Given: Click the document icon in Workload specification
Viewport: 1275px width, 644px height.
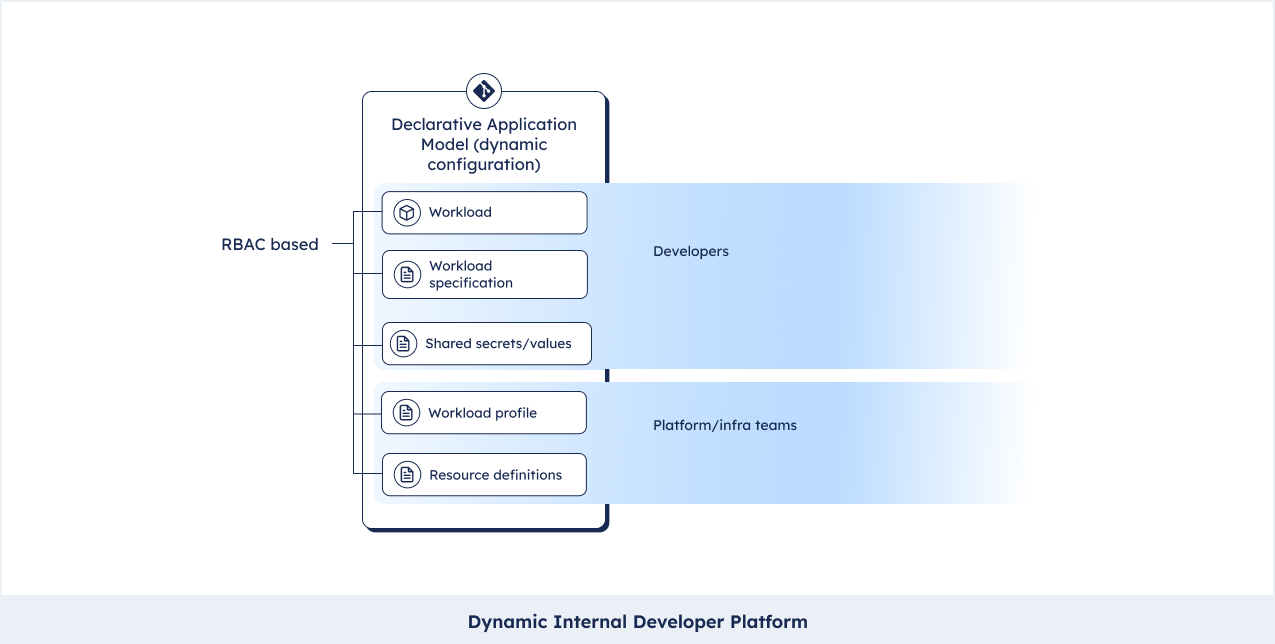Looking at the screenshot, I should pos(406,274).
